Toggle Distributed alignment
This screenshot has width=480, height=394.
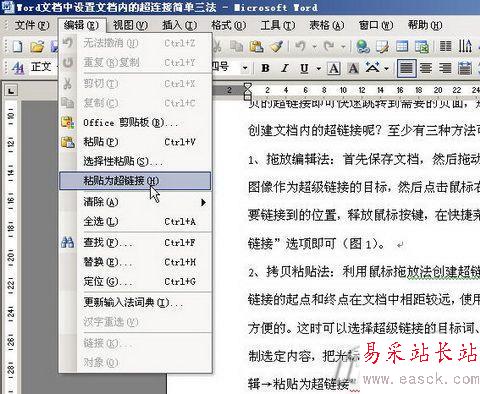coord(465,68)
